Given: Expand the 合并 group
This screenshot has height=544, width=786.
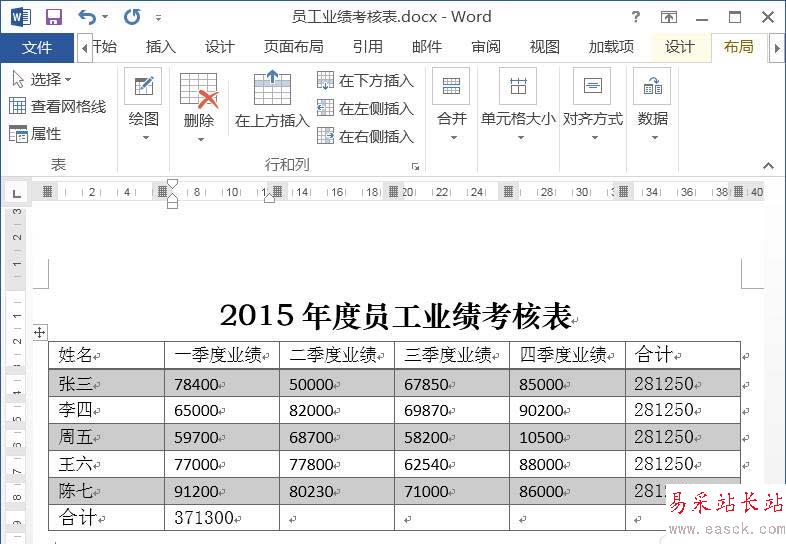Looking at the screenshot, I should (x=452, y=104).
